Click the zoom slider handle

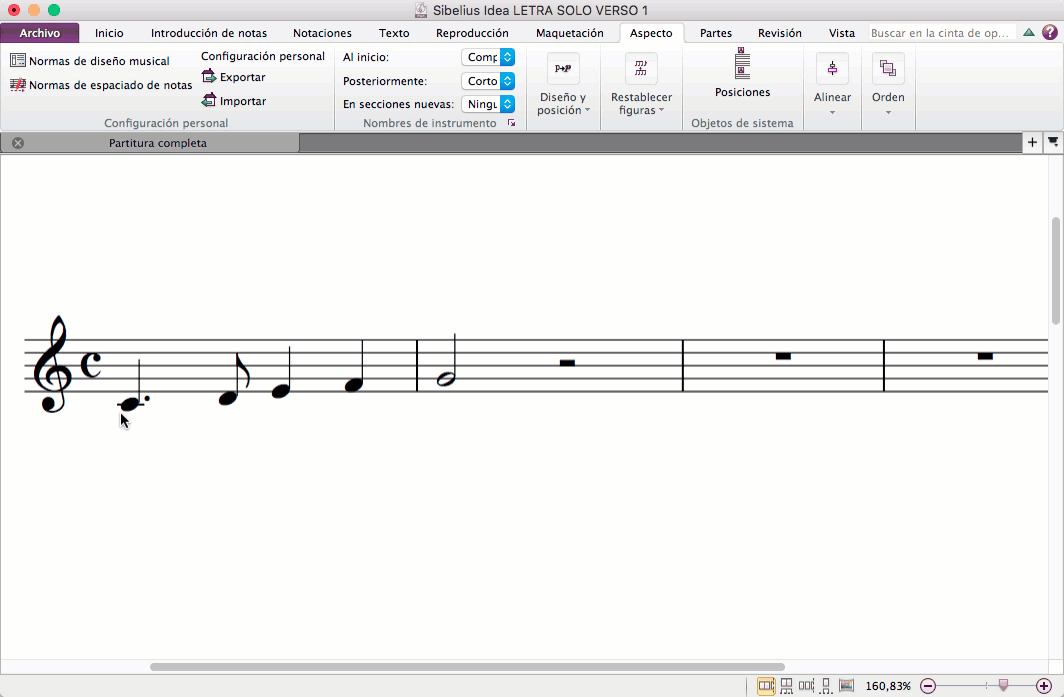1004,685
